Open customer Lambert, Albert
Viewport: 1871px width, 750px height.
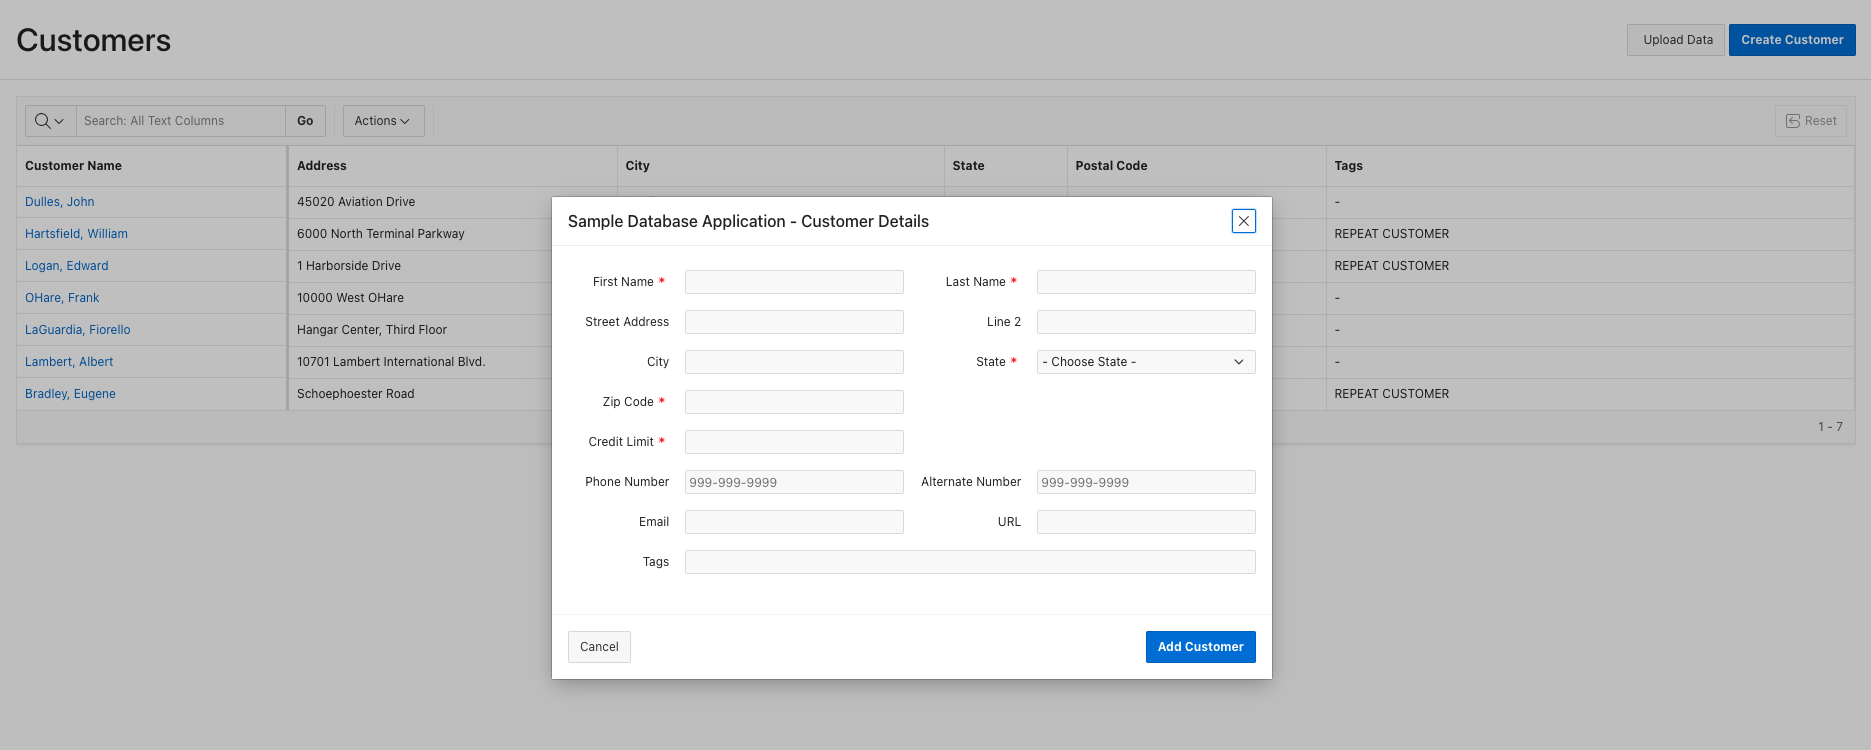coord(69,362)
